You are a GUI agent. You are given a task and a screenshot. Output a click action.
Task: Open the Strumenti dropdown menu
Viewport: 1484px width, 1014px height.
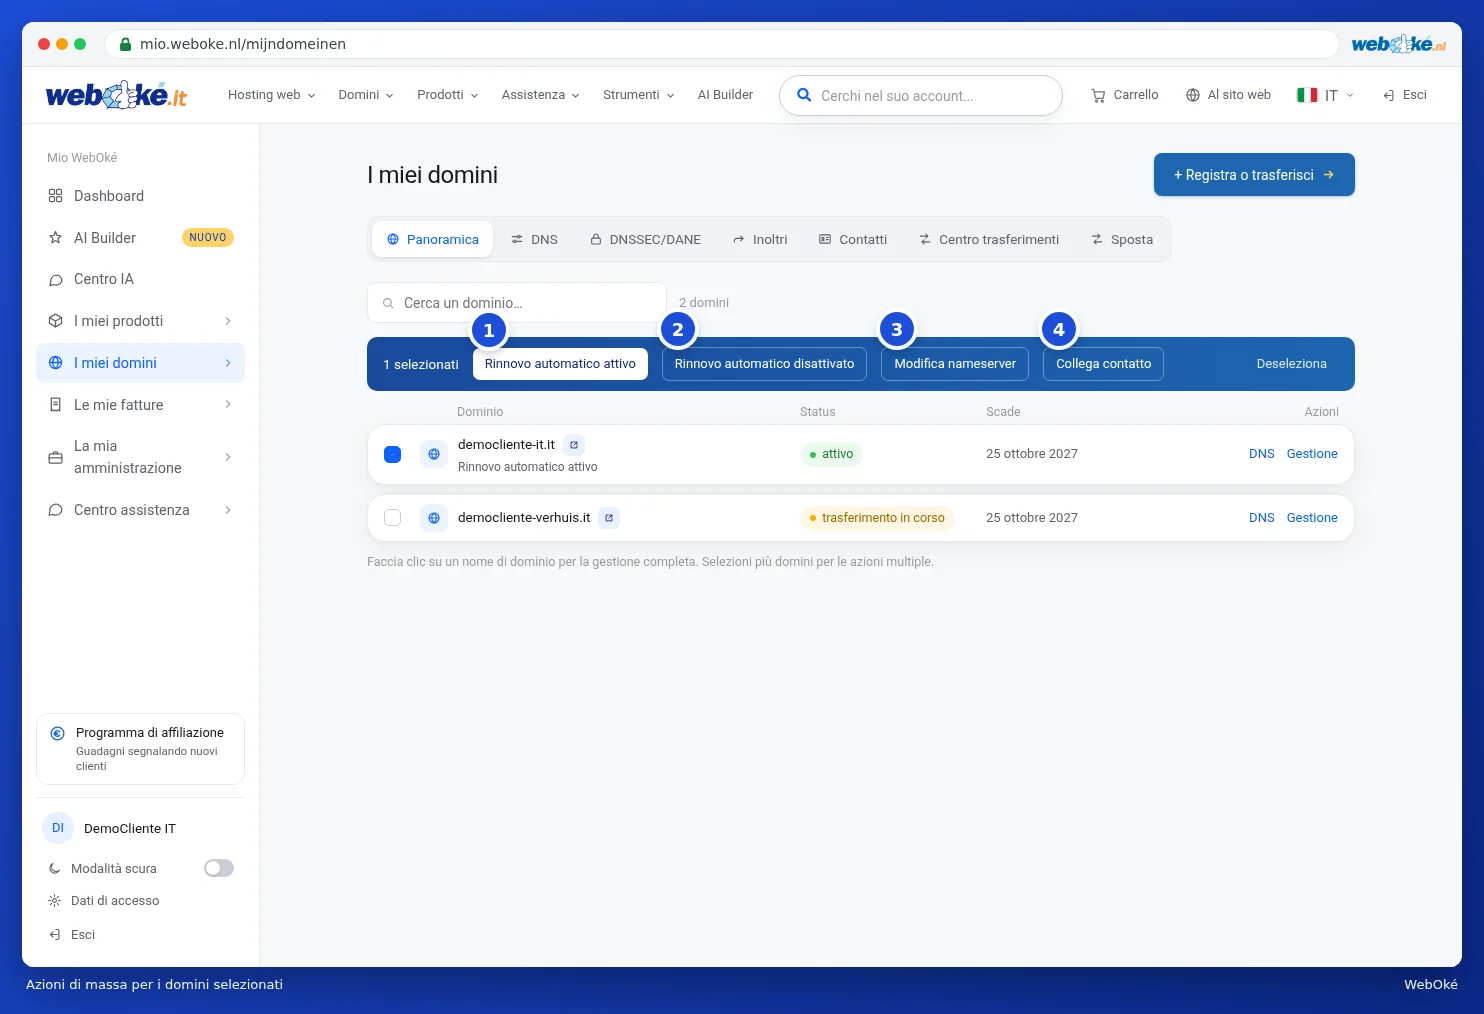[639, 95]
